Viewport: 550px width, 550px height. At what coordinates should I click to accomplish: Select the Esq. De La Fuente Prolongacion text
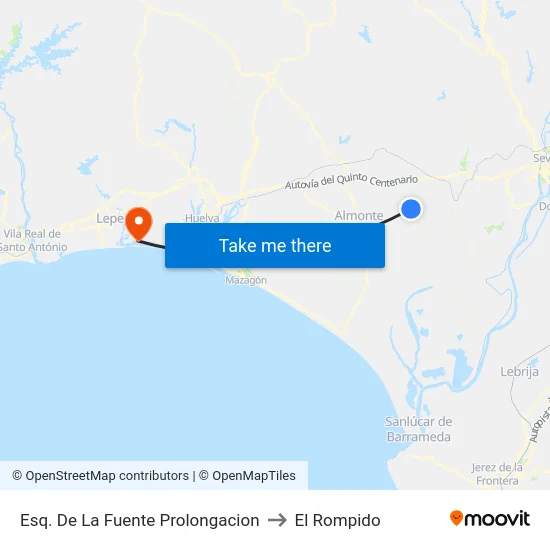[x=140, y=520]
